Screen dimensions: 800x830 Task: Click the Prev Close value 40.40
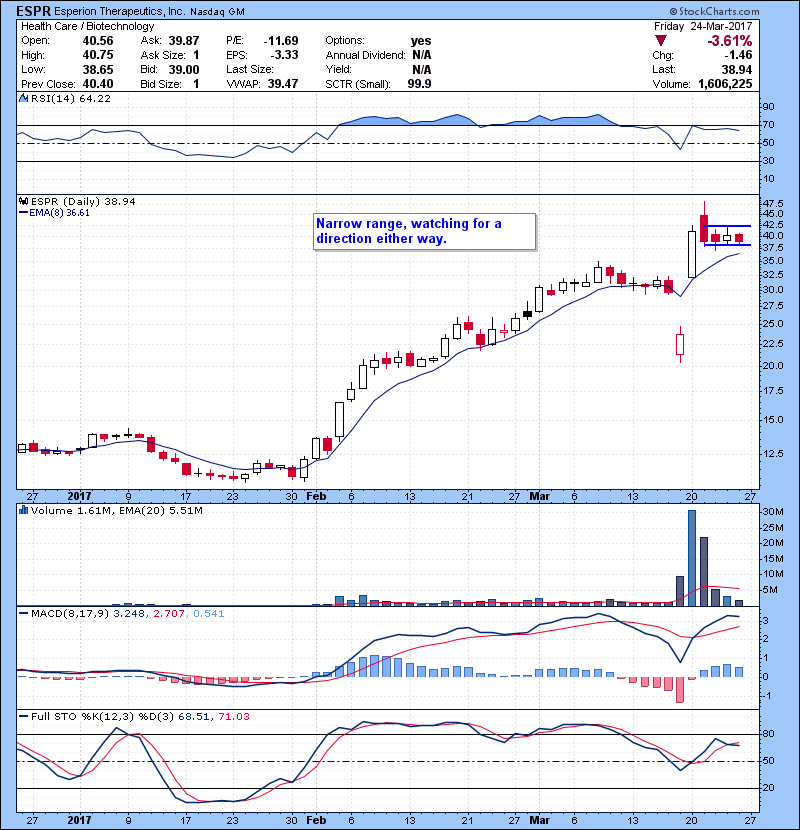[98, 84]
